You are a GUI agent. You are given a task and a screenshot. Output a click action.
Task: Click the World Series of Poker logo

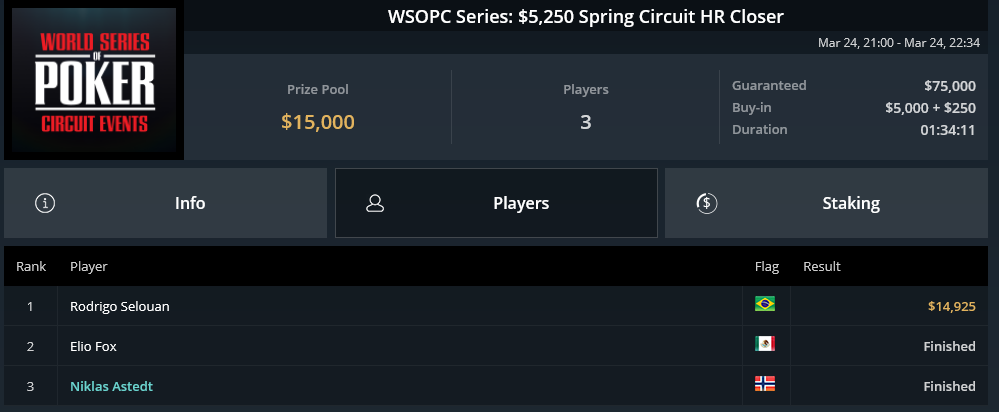[94, 80]
